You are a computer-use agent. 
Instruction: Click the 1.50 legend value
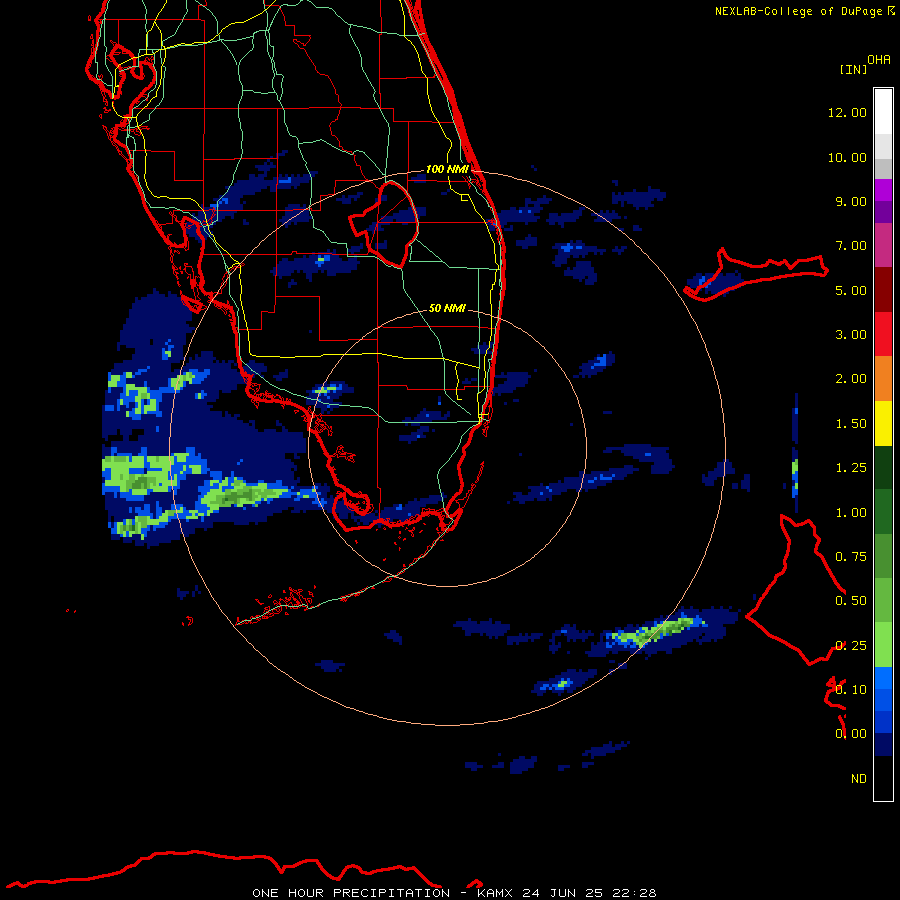point(851,424)
